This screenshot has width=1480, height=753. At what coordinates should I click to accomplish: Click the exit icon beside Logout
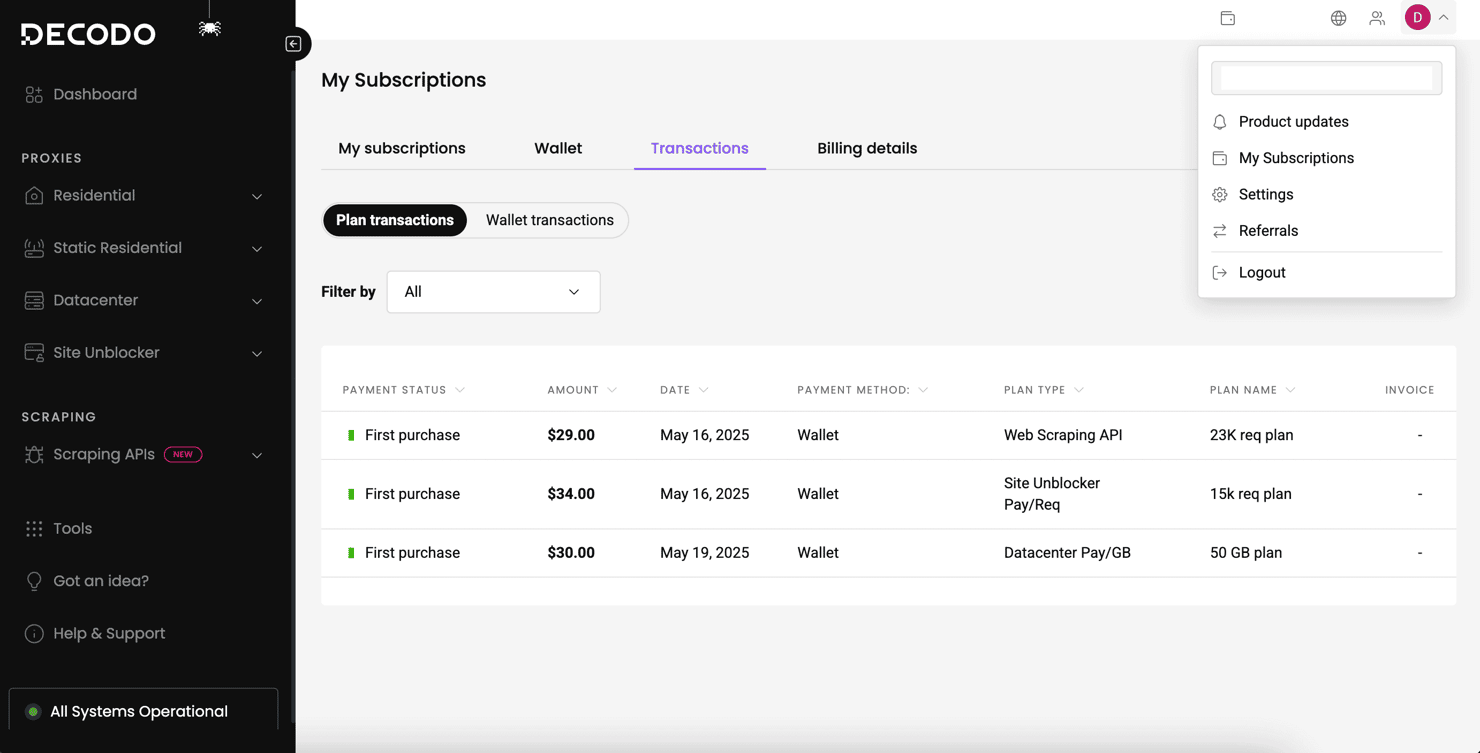pyautogui.click(x=1219, y=272)
